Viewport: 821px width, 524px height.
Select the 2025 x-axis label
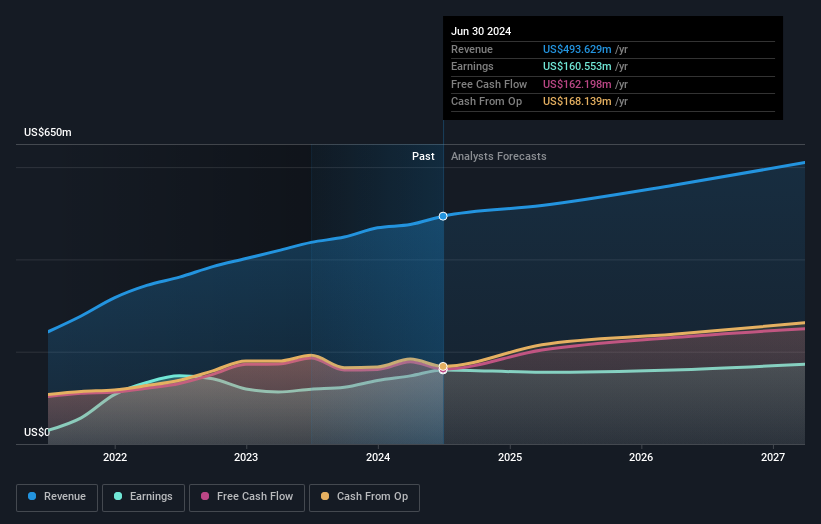(510, 458)
